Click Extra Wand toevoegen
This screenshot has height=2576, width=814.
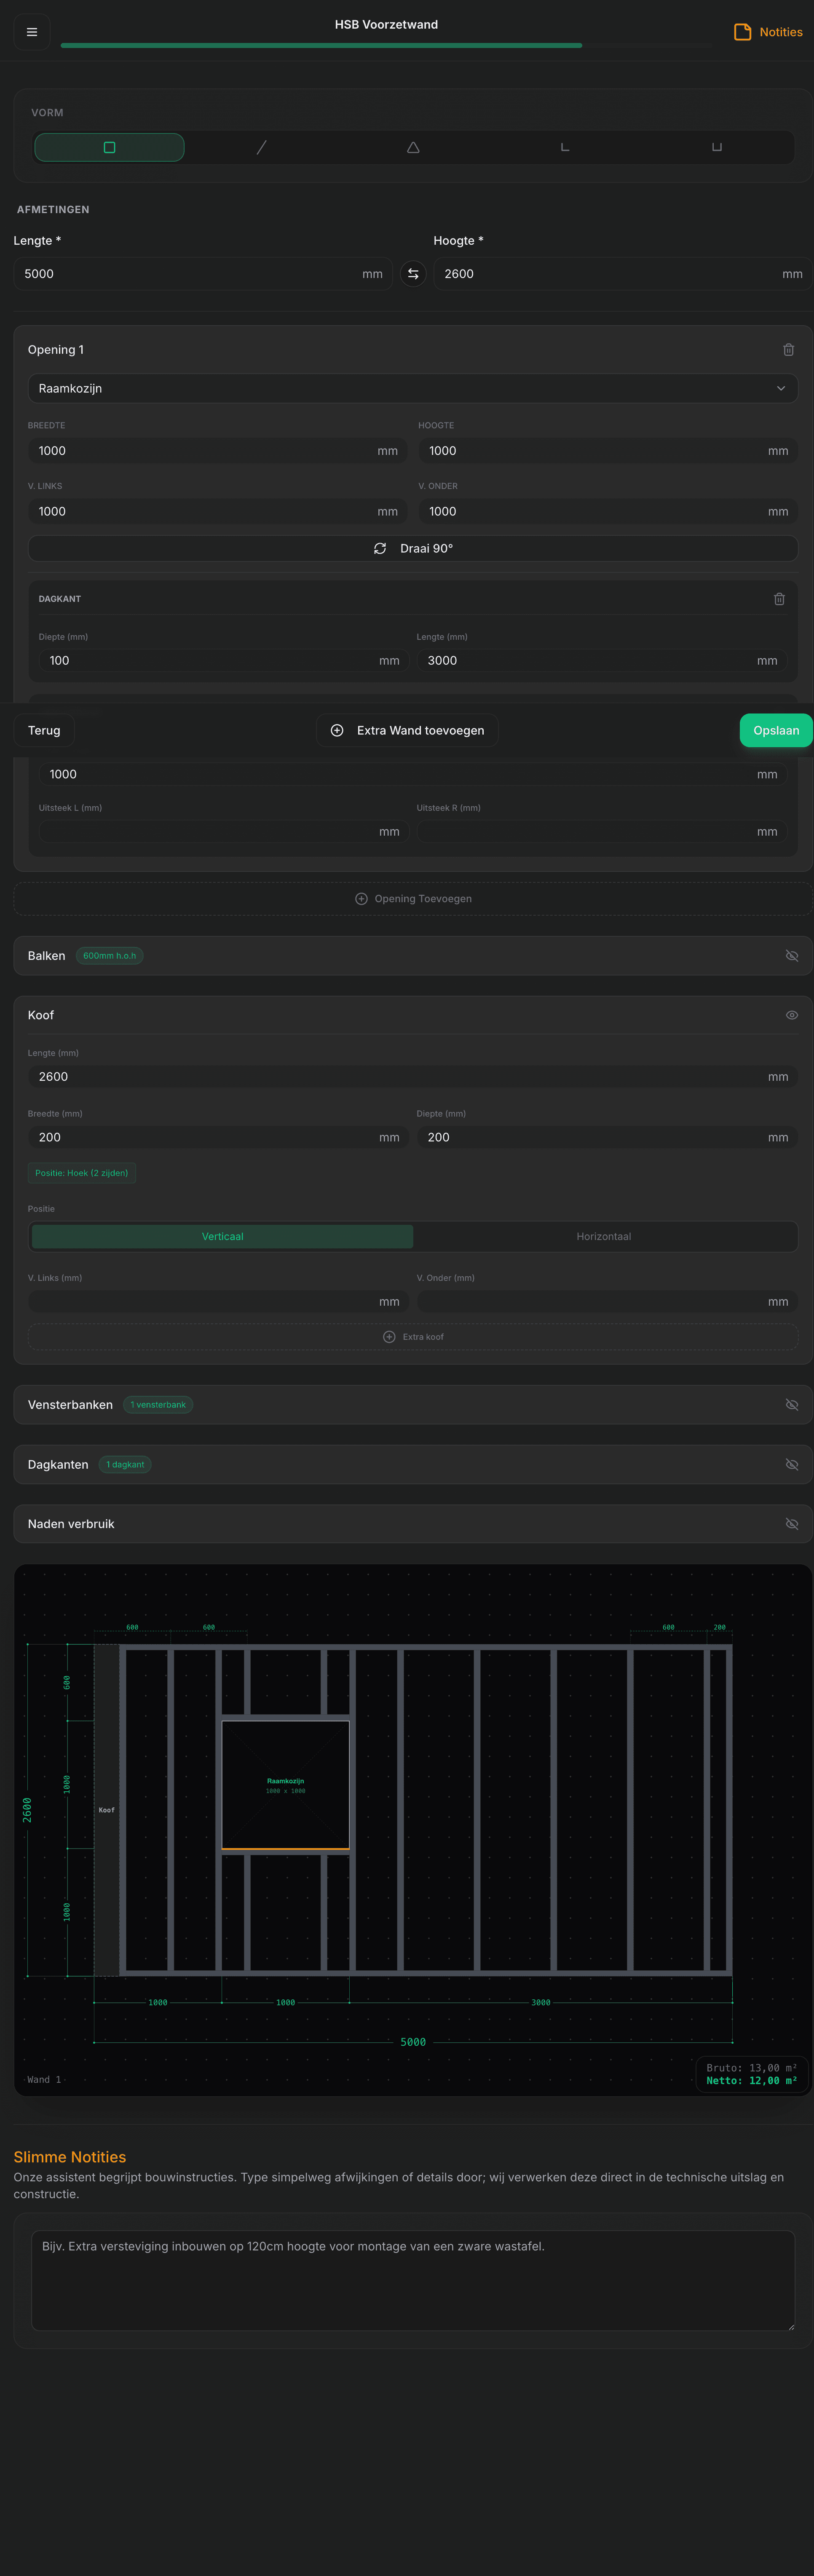point(407,730)
